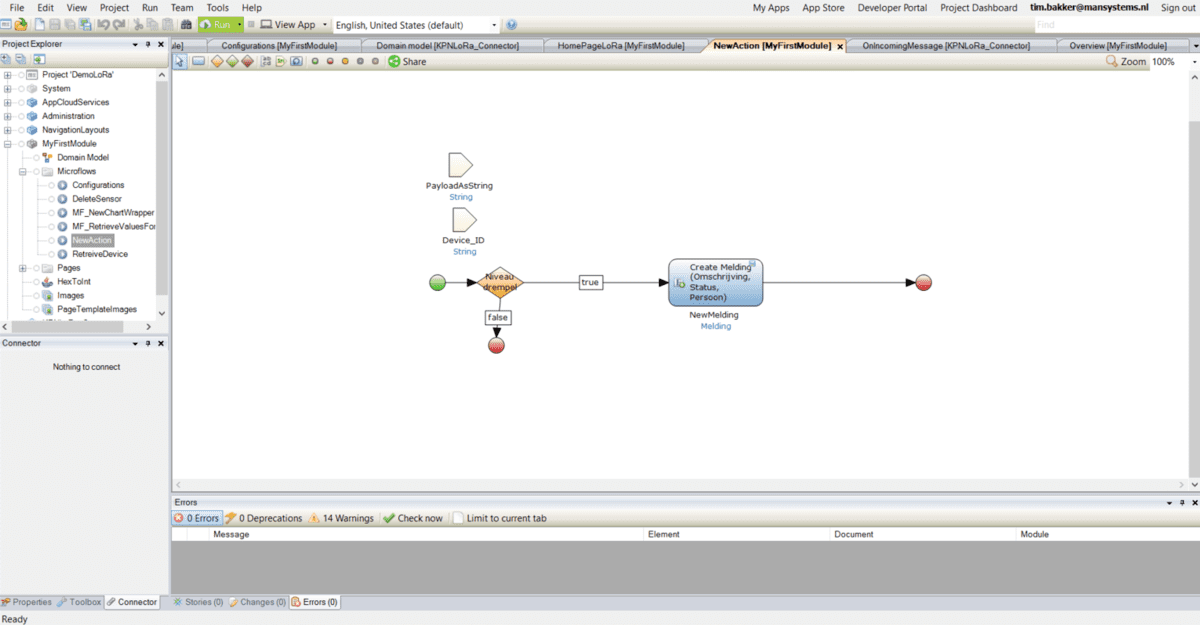Open the Changes (0) tab
The width and height of the screenshot is (1200, 625).
258,602
